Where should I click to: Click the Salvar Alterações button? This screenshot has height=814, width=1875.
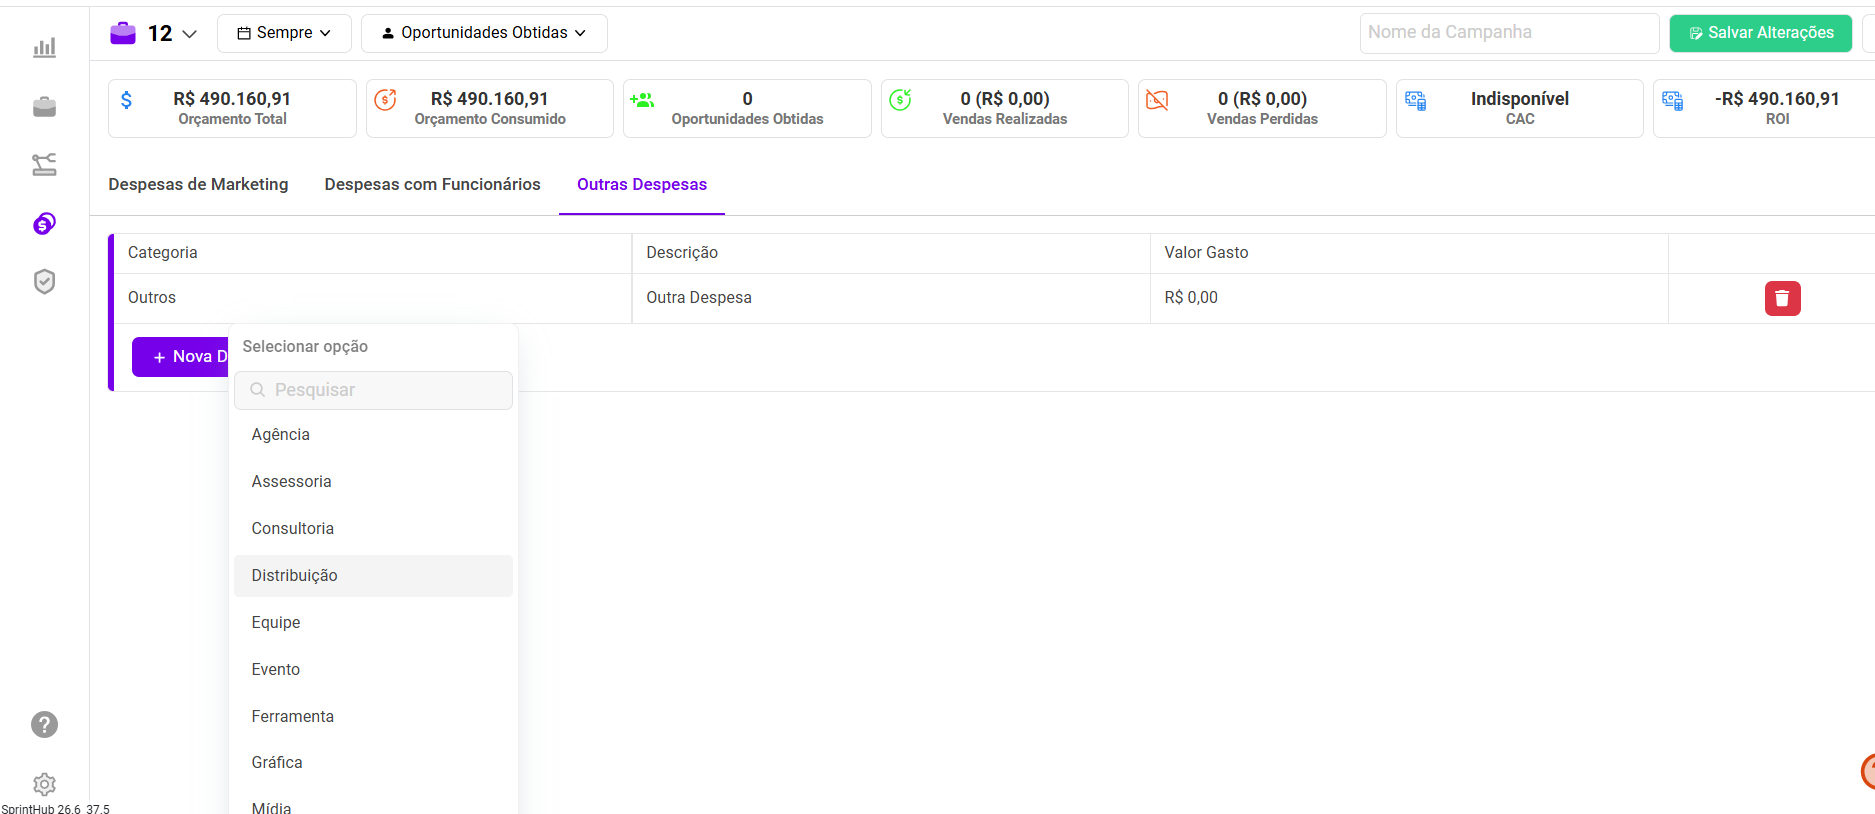1760,33
